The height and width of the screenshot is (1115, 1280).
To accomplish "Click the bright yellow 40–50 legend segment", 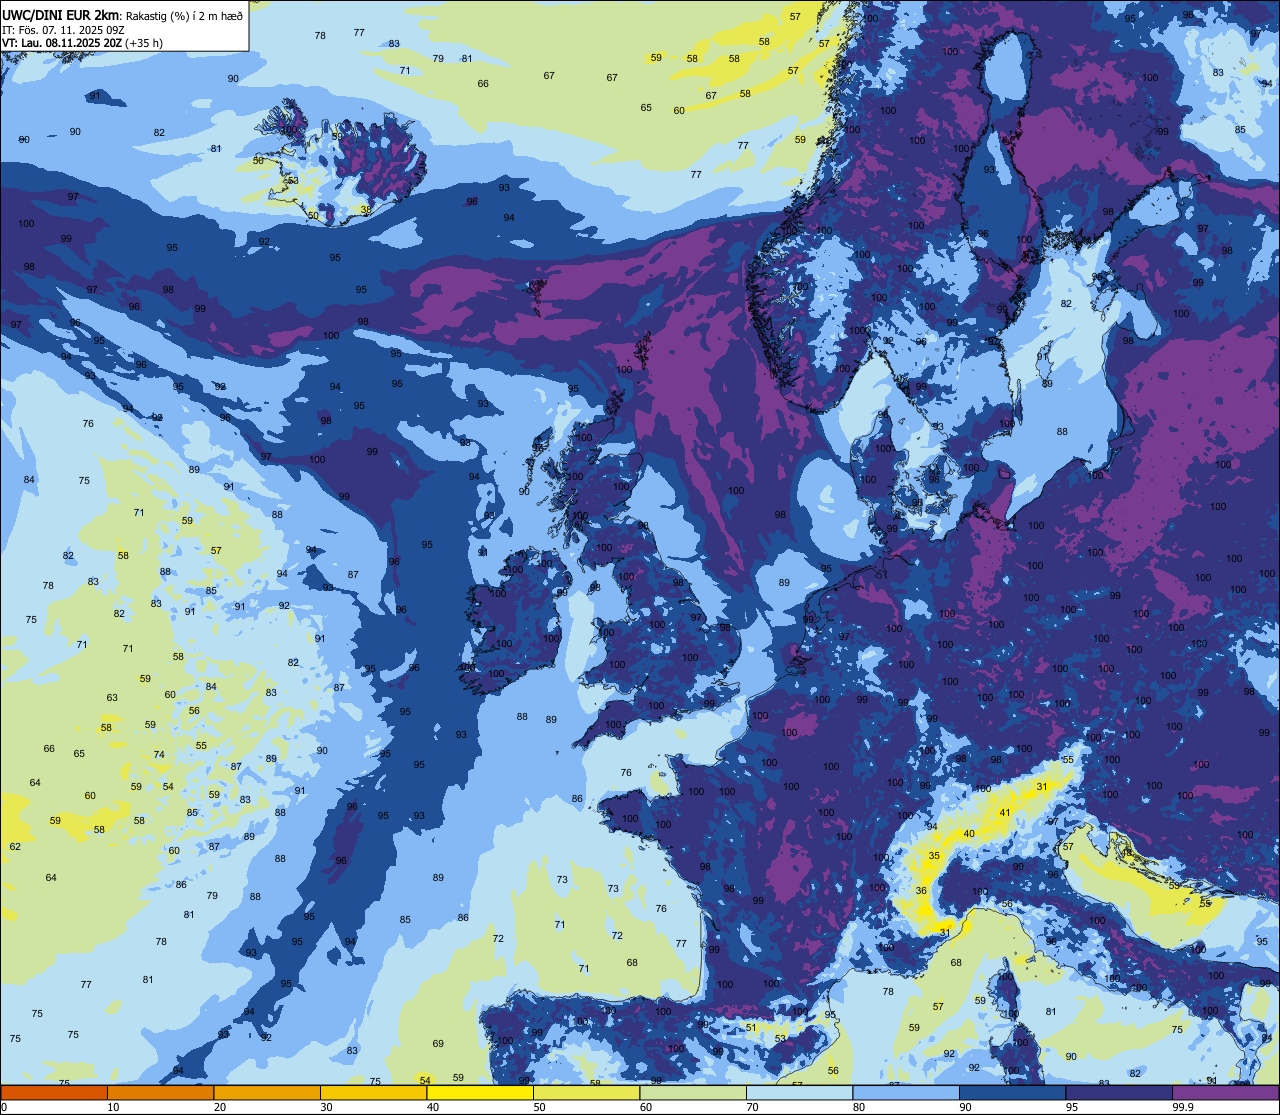I will click(x=480, y=1092).
